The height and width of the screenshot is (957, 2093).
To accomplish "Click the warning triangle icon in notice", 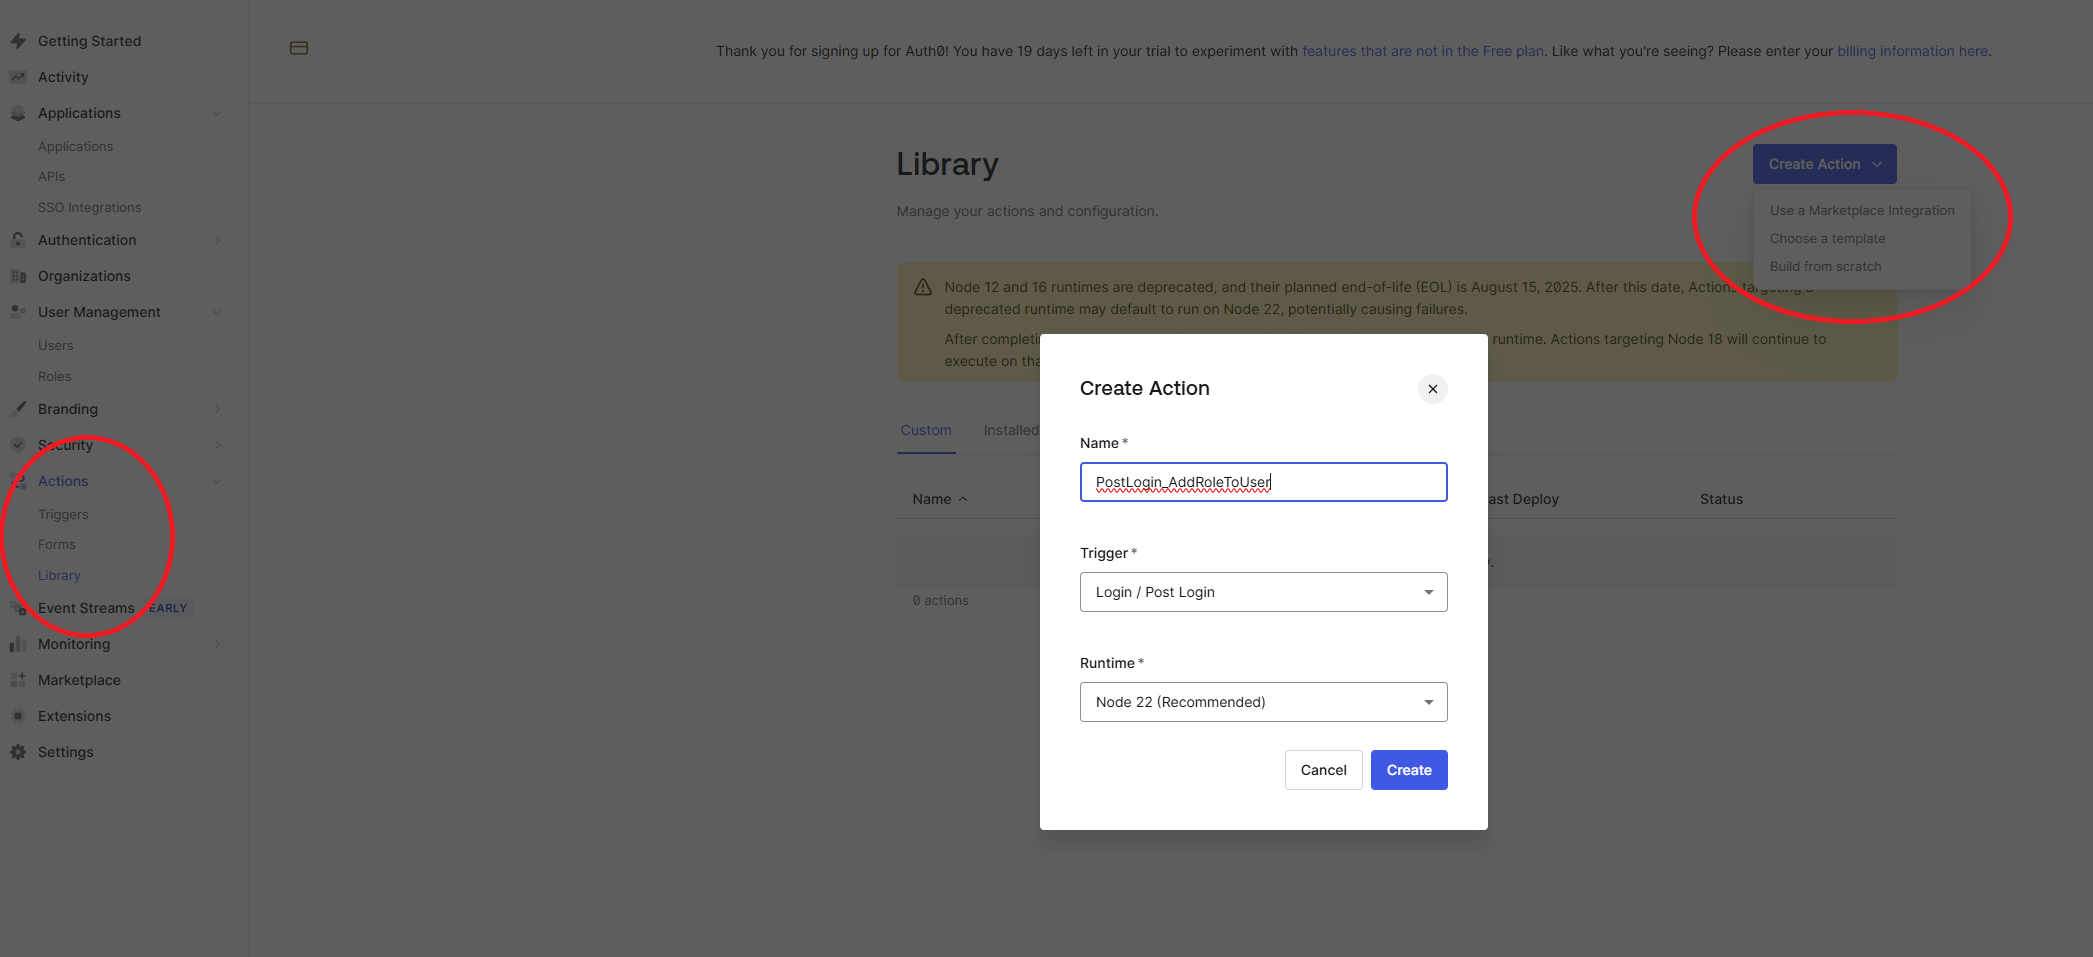I will pyautogui.click(x=923, y=287).
